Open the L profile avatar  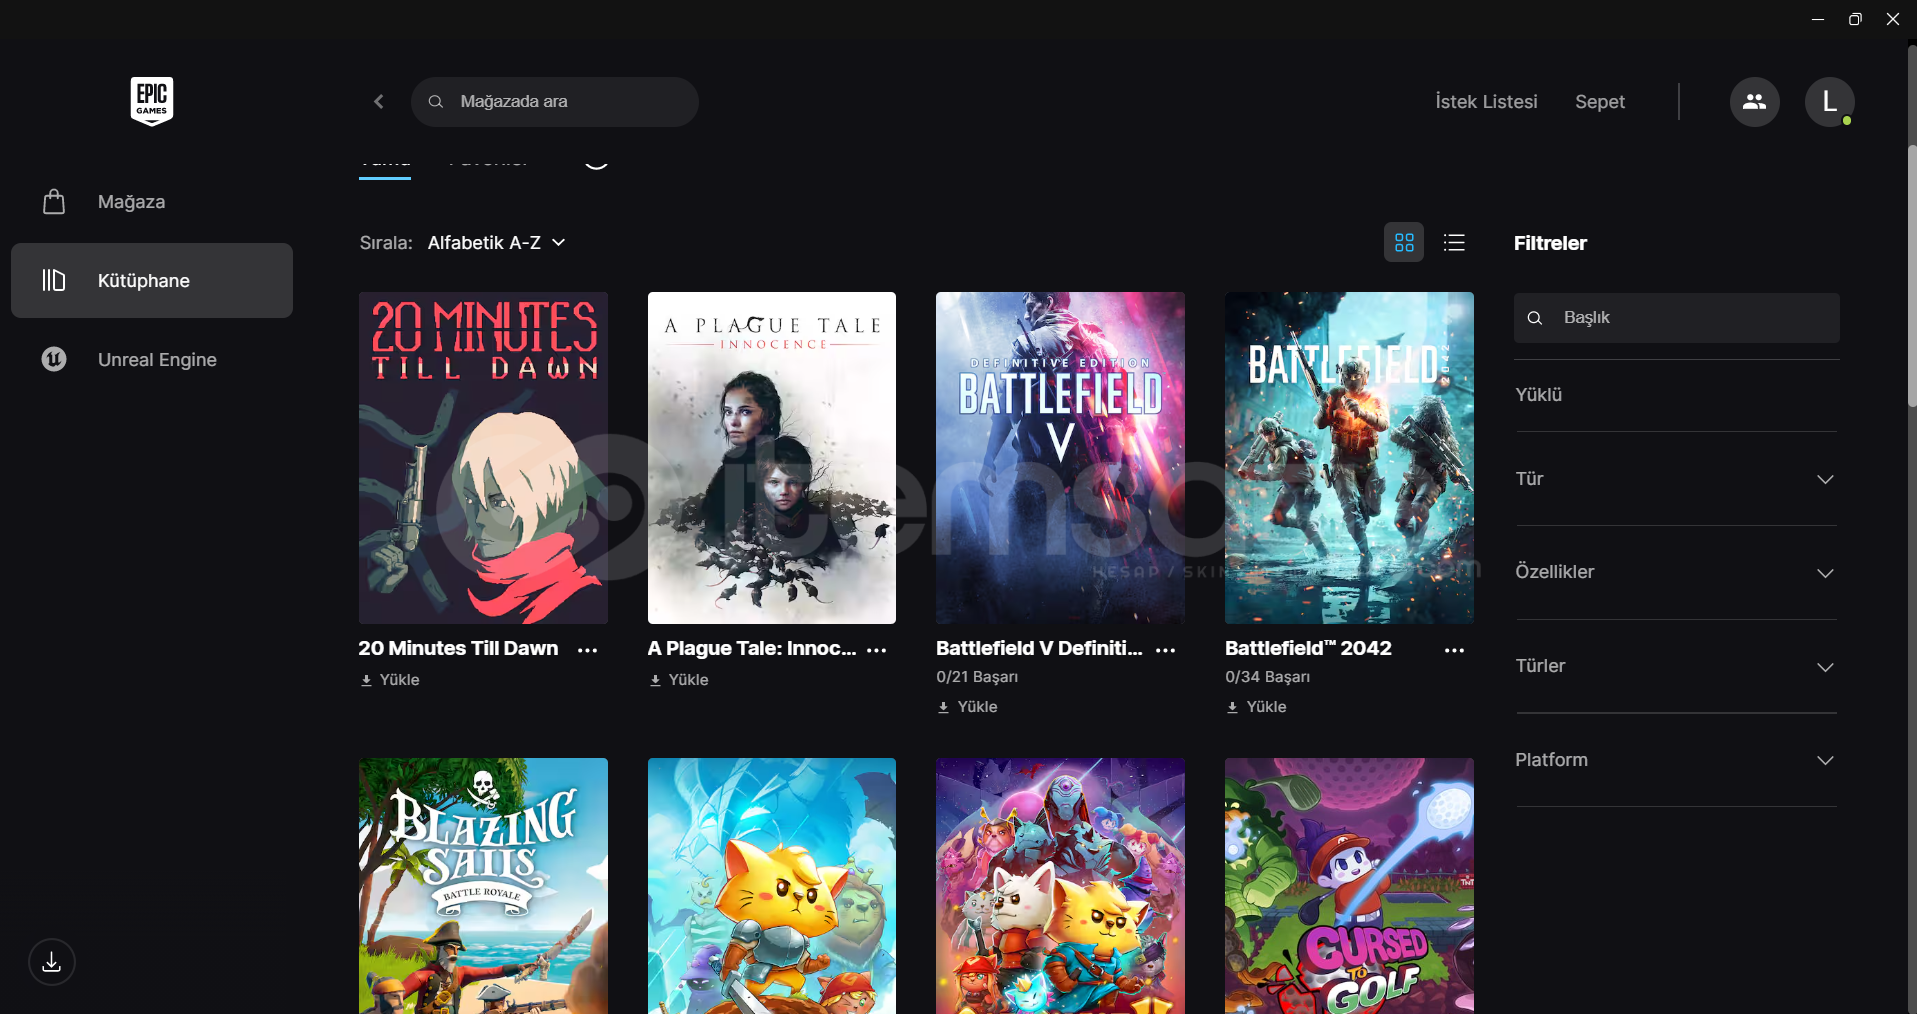[x=1829, y=102]
